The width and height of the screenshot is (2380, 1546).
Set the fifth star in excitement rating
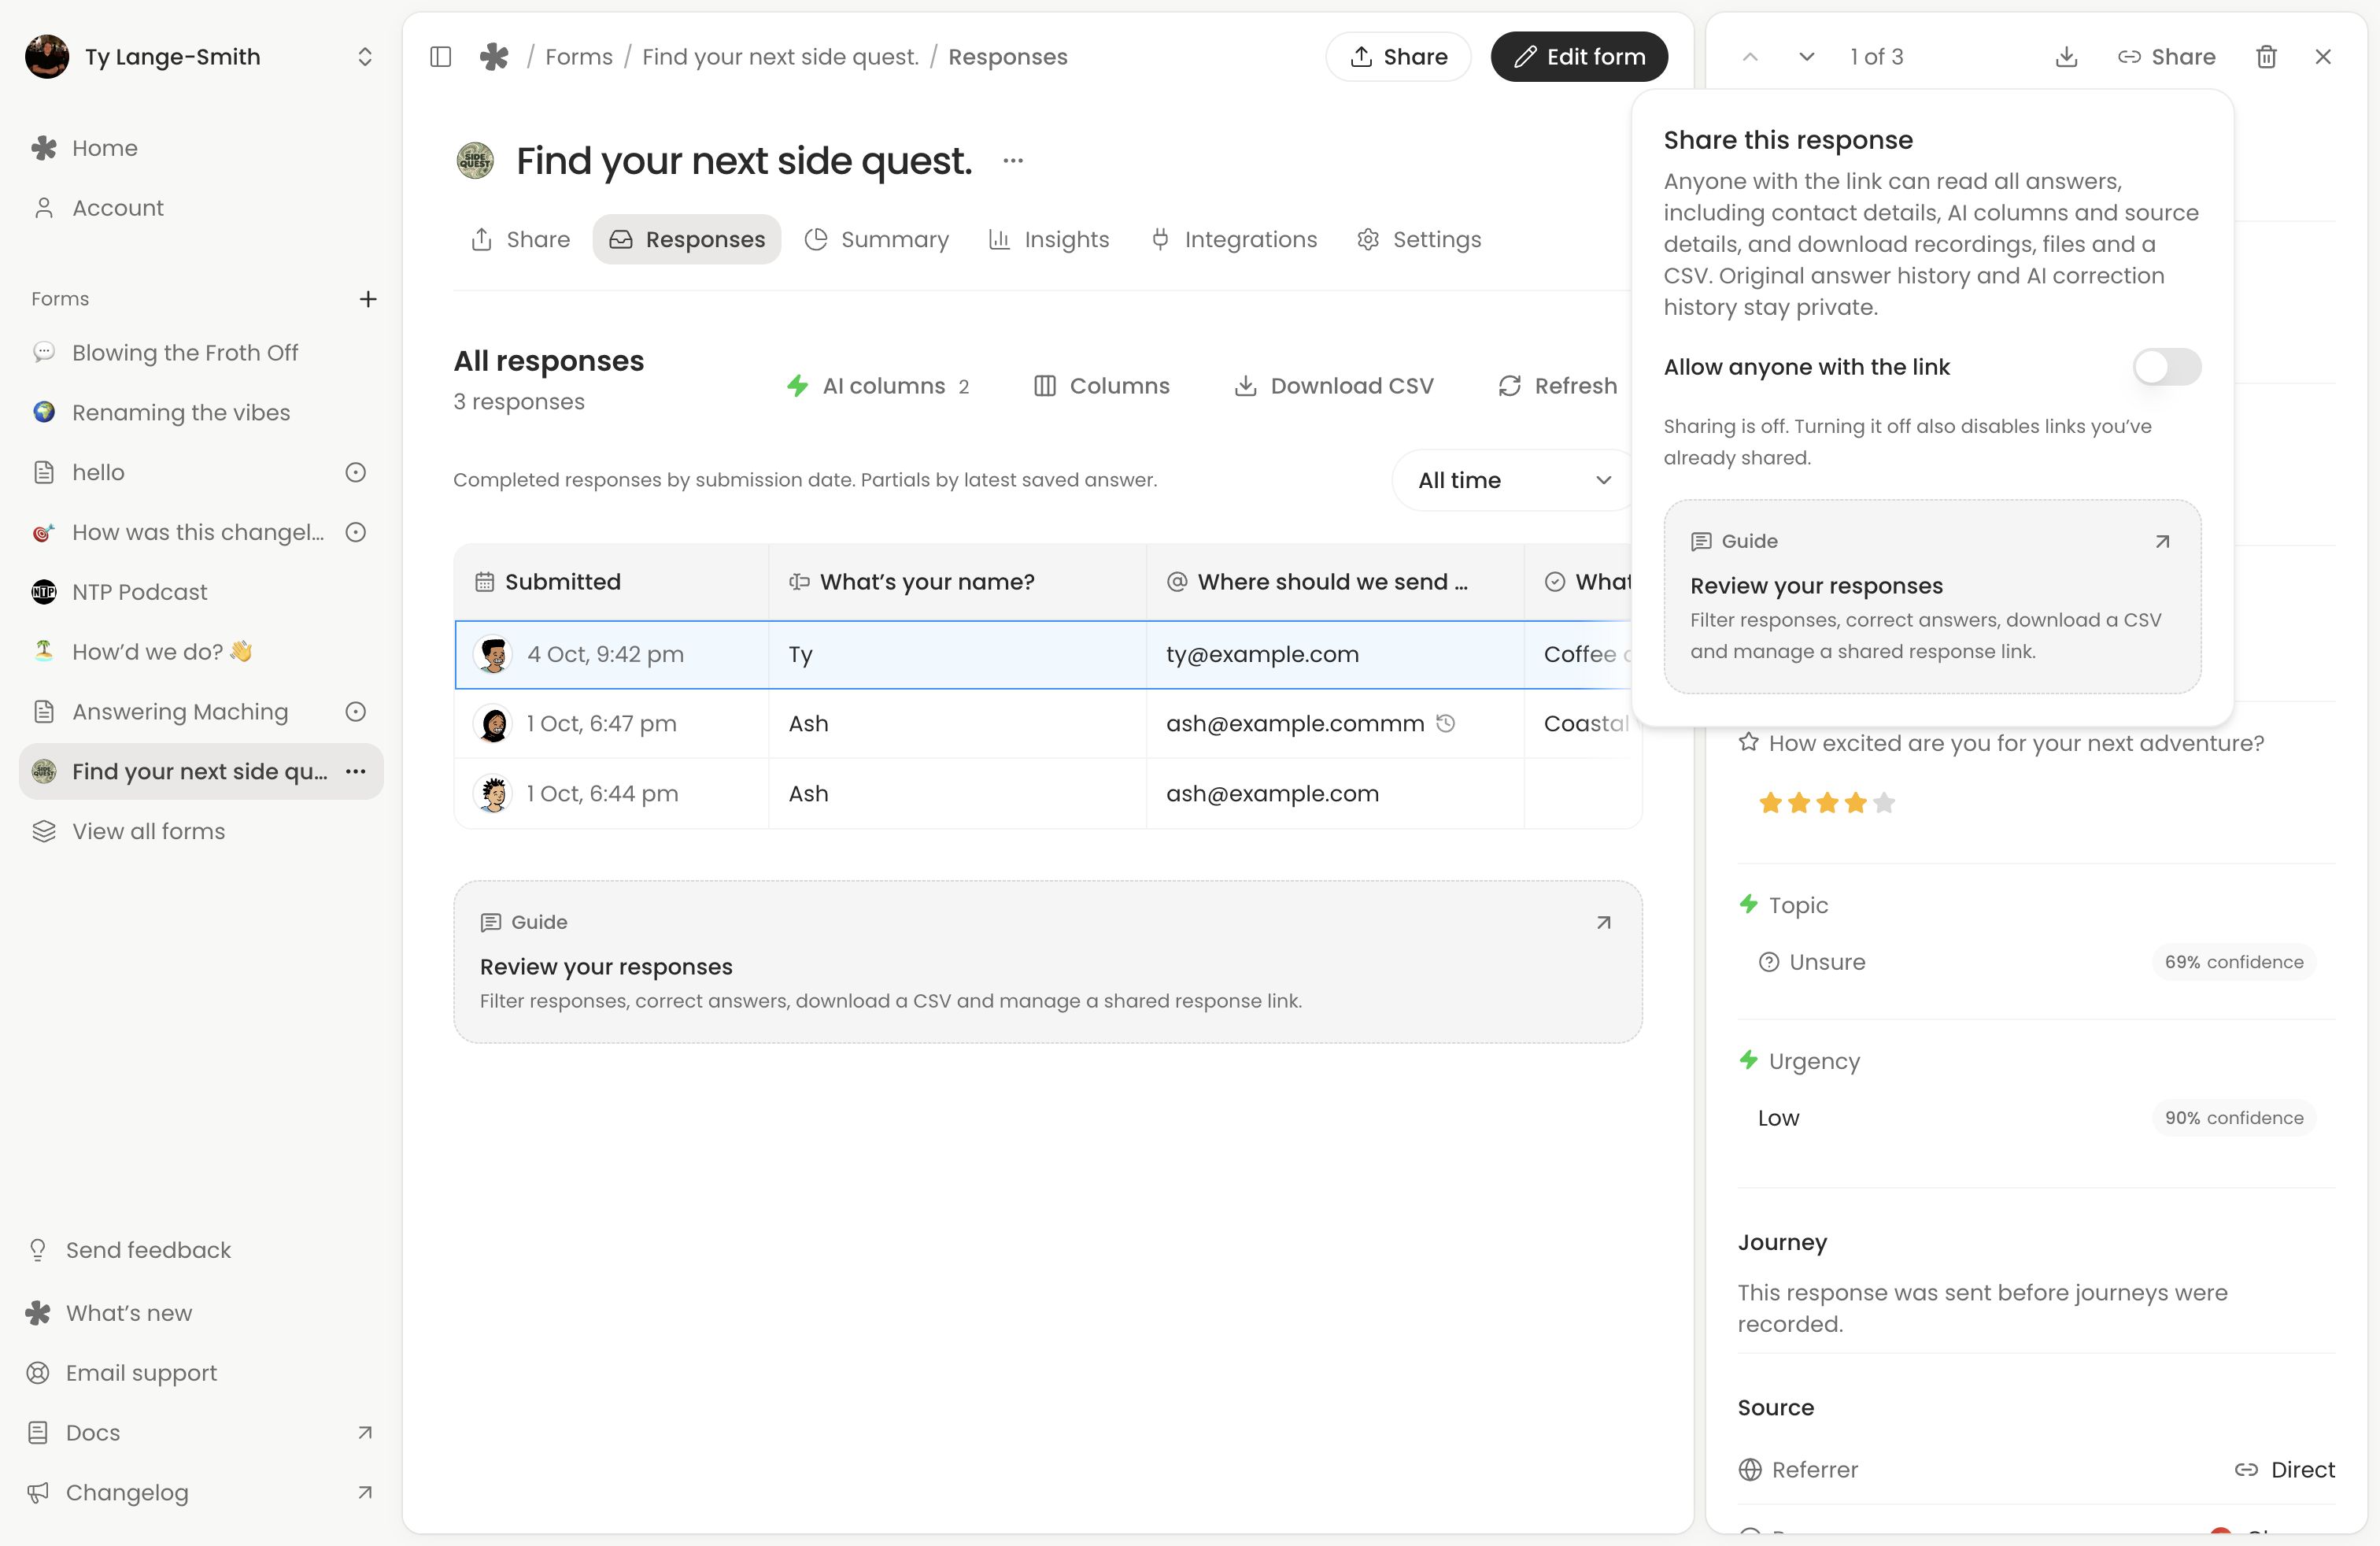tap(1884, 802)
